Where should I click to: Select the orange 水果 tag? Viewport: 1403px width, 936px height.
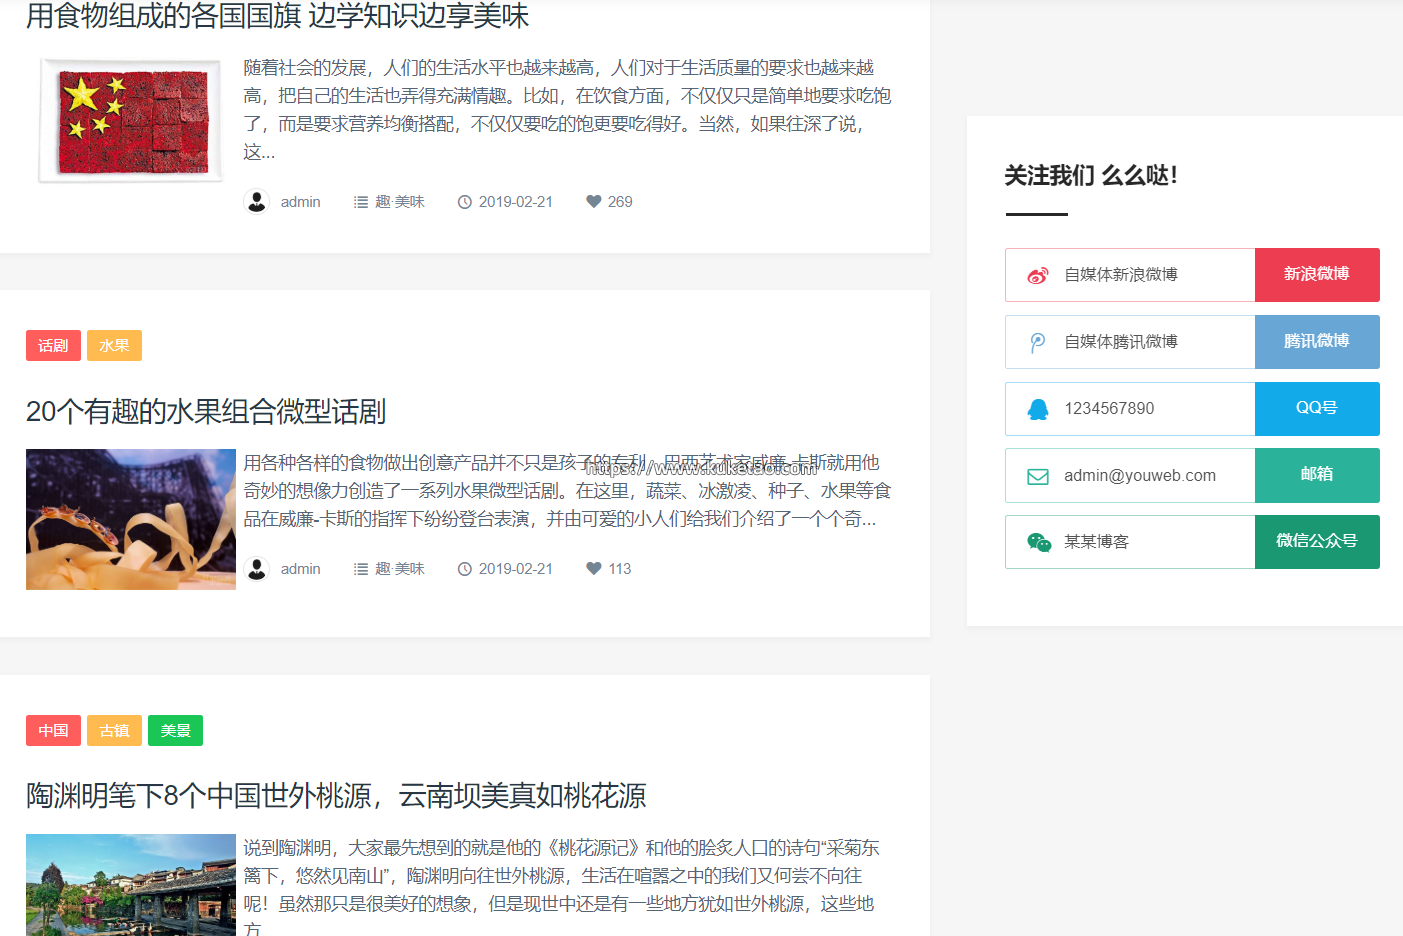[x=114, y=345]
